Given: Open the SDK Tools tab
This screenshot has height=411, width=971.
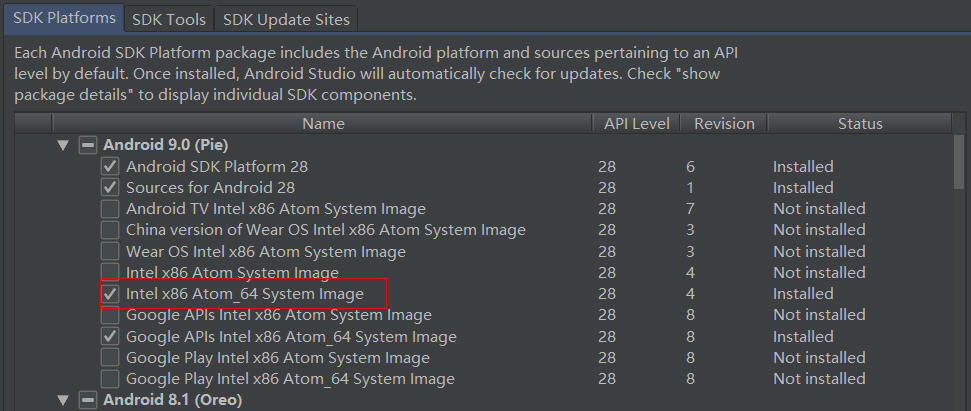Looking at the screenshot, I should (168, 19).
